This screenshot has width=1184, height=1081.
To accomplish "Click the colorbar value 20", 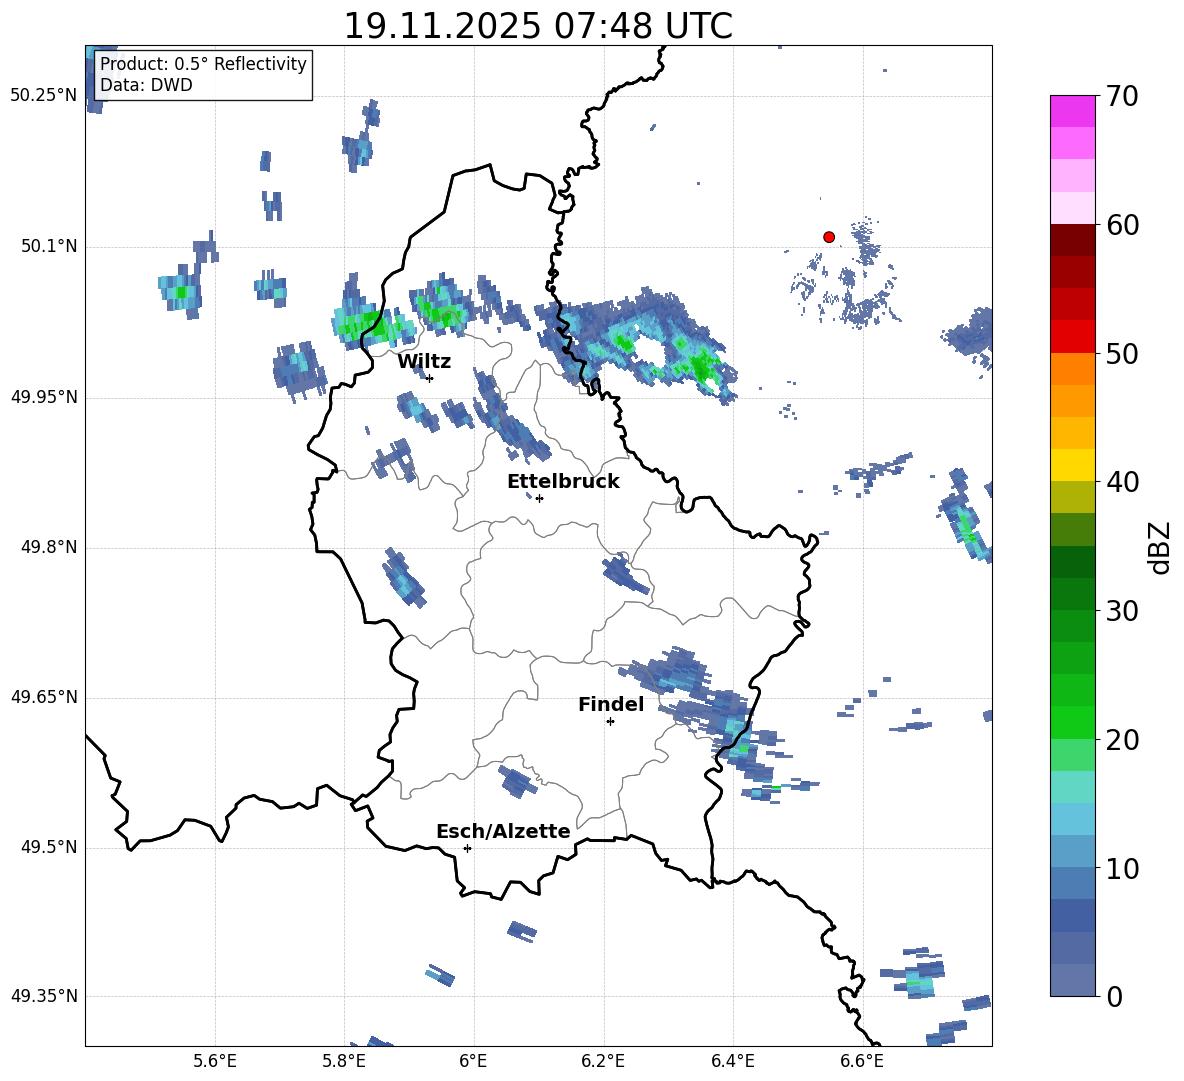I will [1121, 740].
